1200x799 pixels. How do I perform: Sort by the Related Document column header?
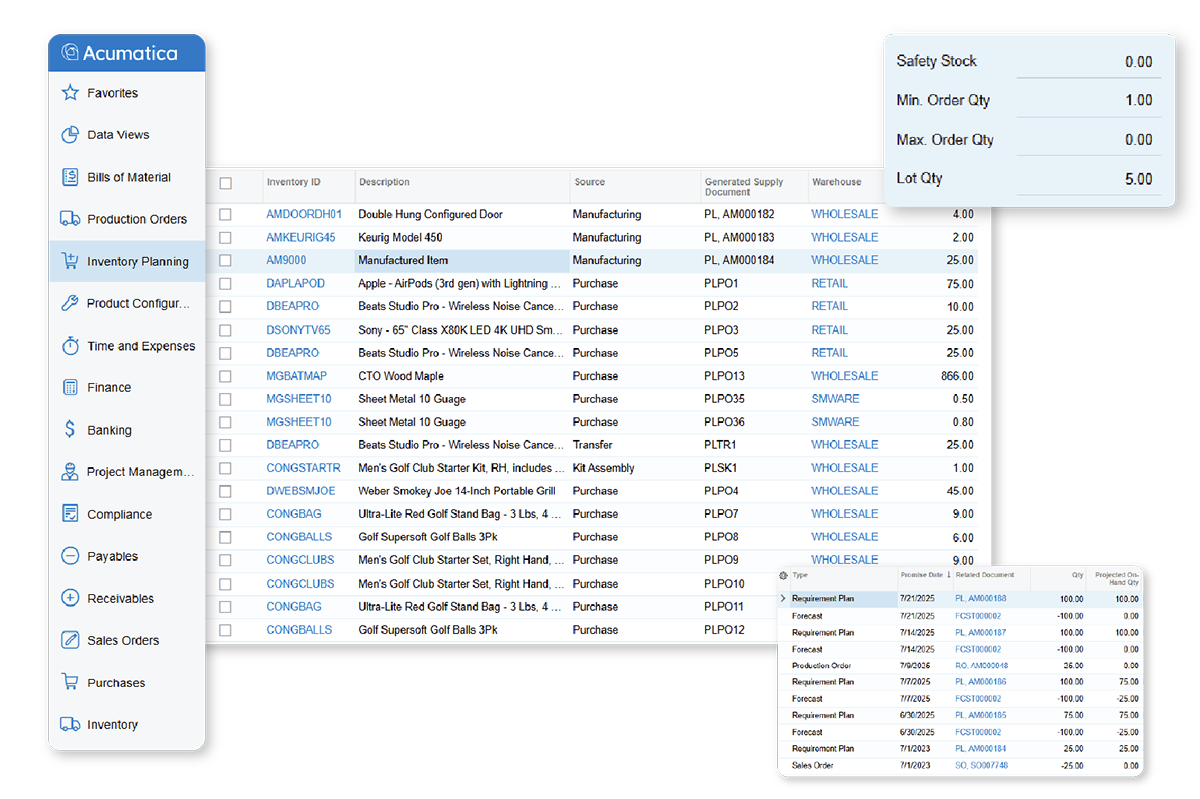pyautogui.click(x=985, y=575)
